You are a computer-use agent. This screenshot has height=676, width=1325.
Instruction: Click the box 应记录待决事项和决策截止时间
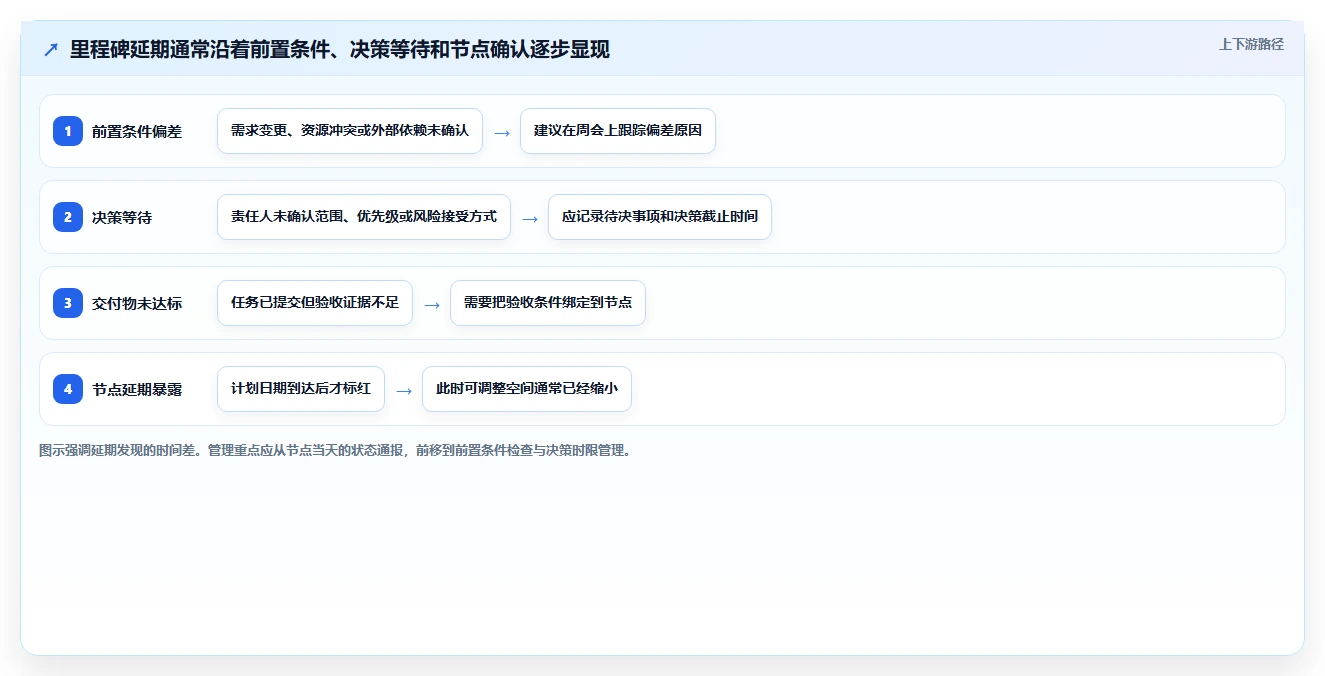point(660,217)
